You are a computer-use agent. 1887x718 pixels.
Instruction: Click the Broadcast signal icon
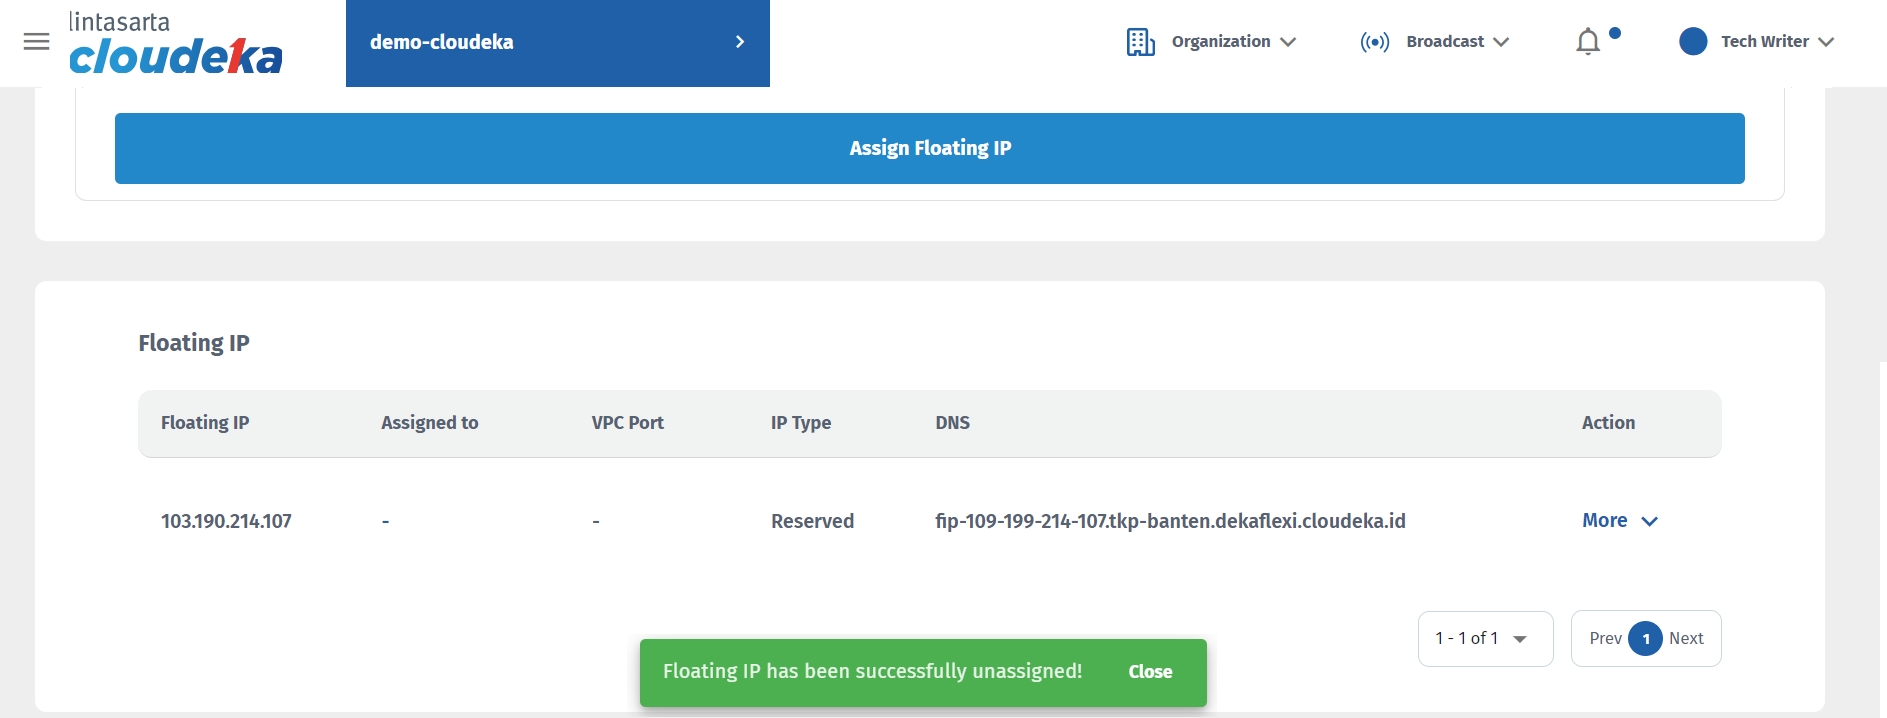[x=1374, y=42]
